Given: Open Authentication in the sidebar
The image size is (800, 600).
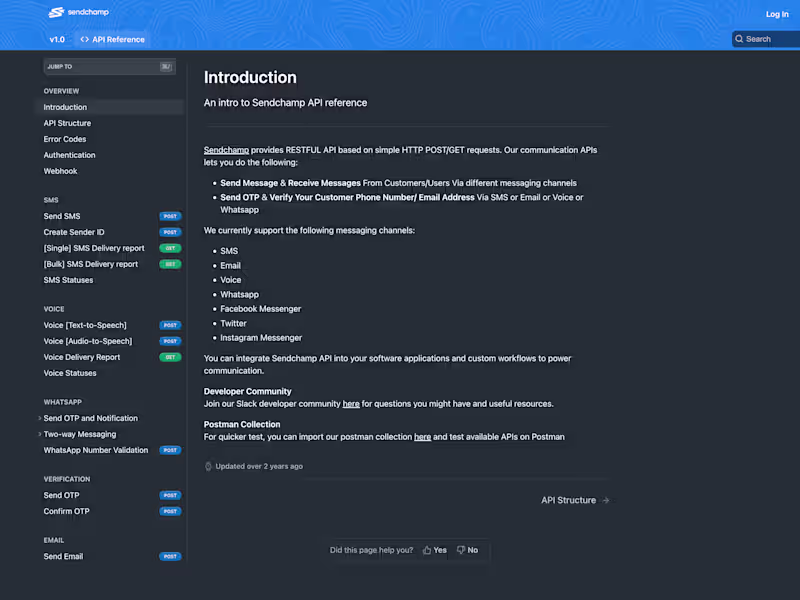Looking at the screenshot, I should point(70,155).
